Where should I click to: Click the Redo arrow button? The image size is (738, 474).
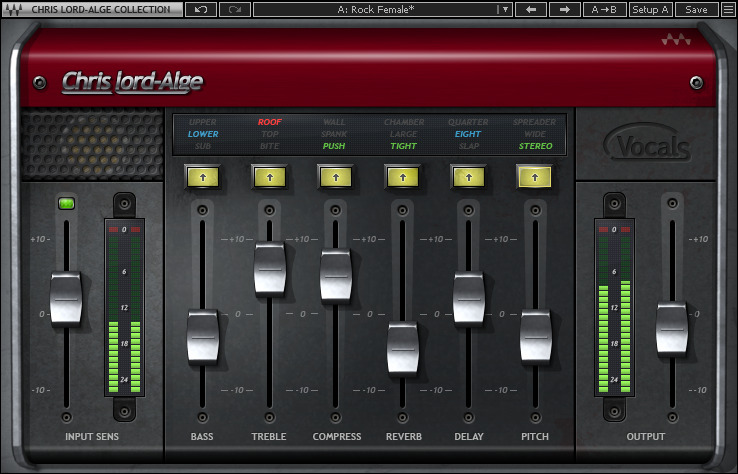coord(234,9)
